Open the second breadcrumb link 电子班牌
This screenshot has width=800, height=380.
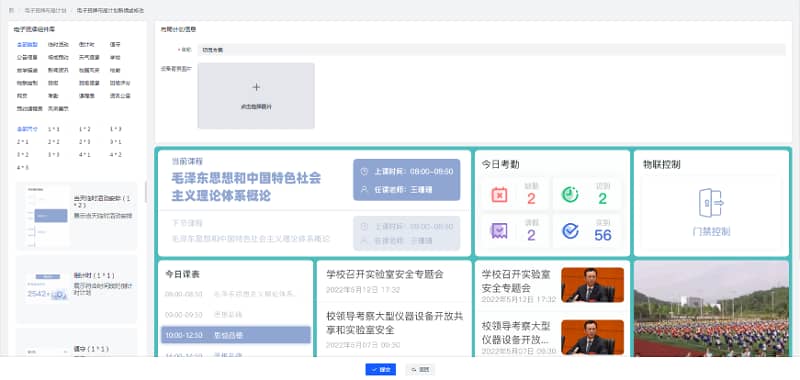[45, 10]
